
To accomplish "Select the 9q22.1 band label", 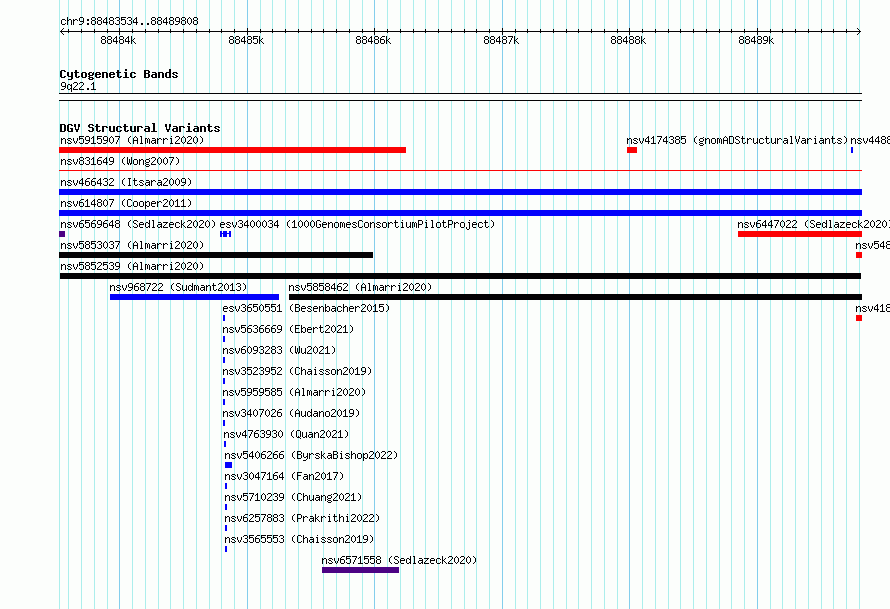I will [78, 86].
